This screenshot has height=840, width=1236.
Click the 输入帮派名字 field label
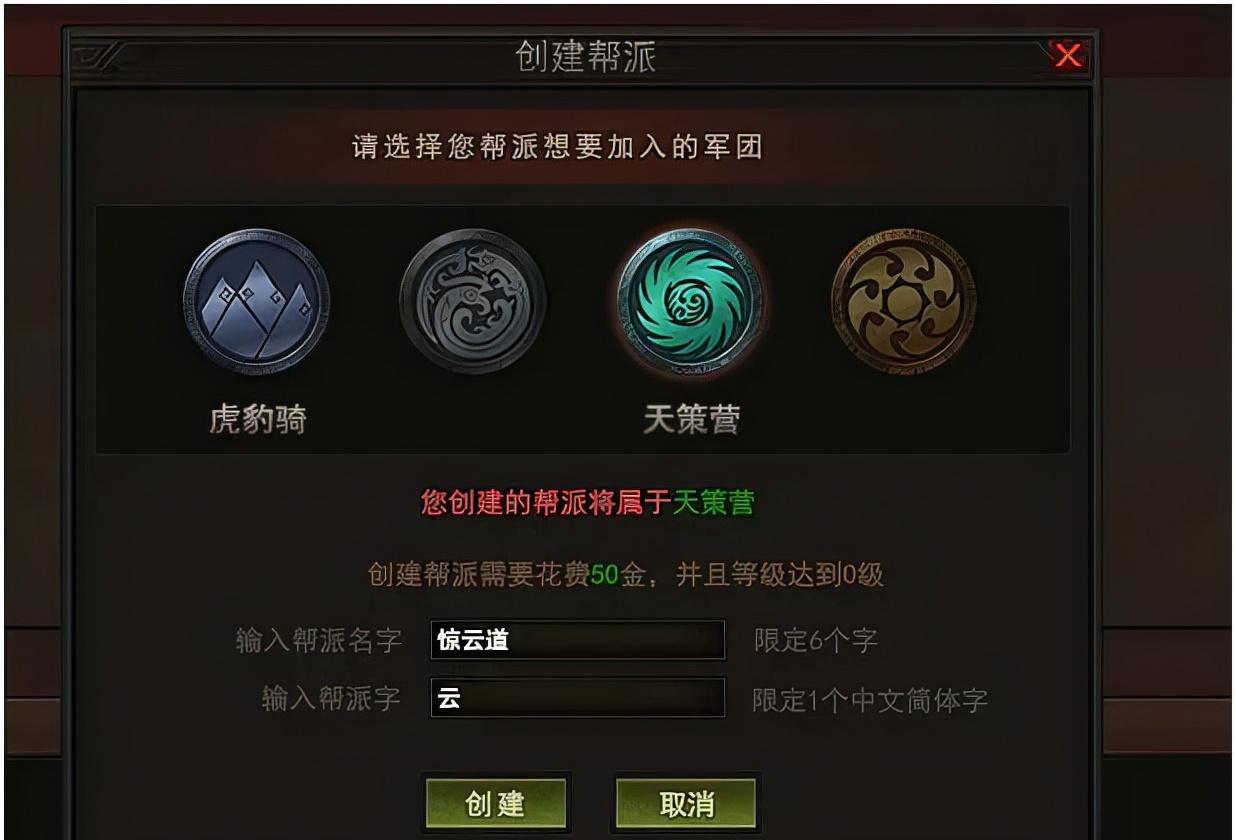pyautogui.click(x=319, y=641)
